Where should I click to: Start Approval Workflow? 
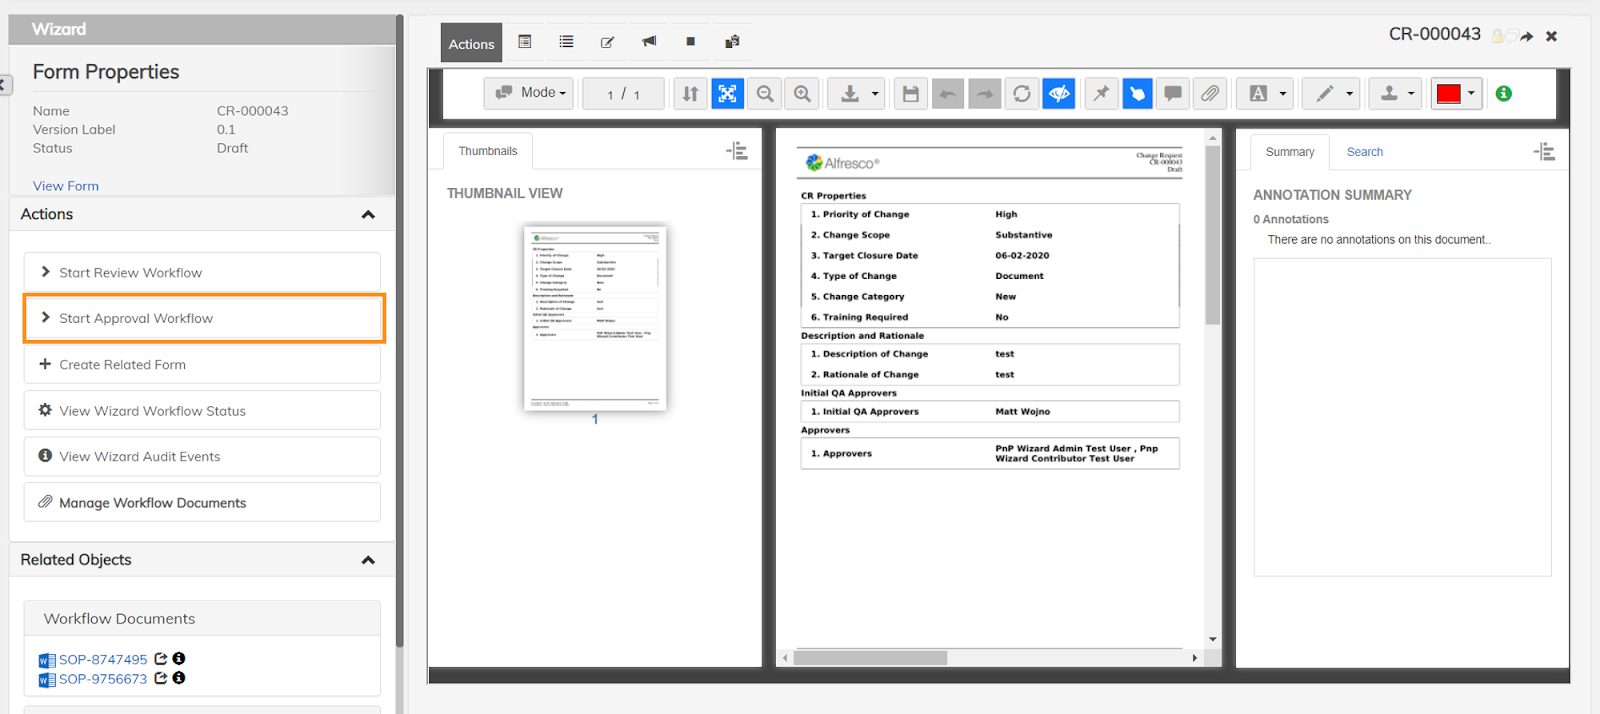pyautogui.click(x=203, y=318)
